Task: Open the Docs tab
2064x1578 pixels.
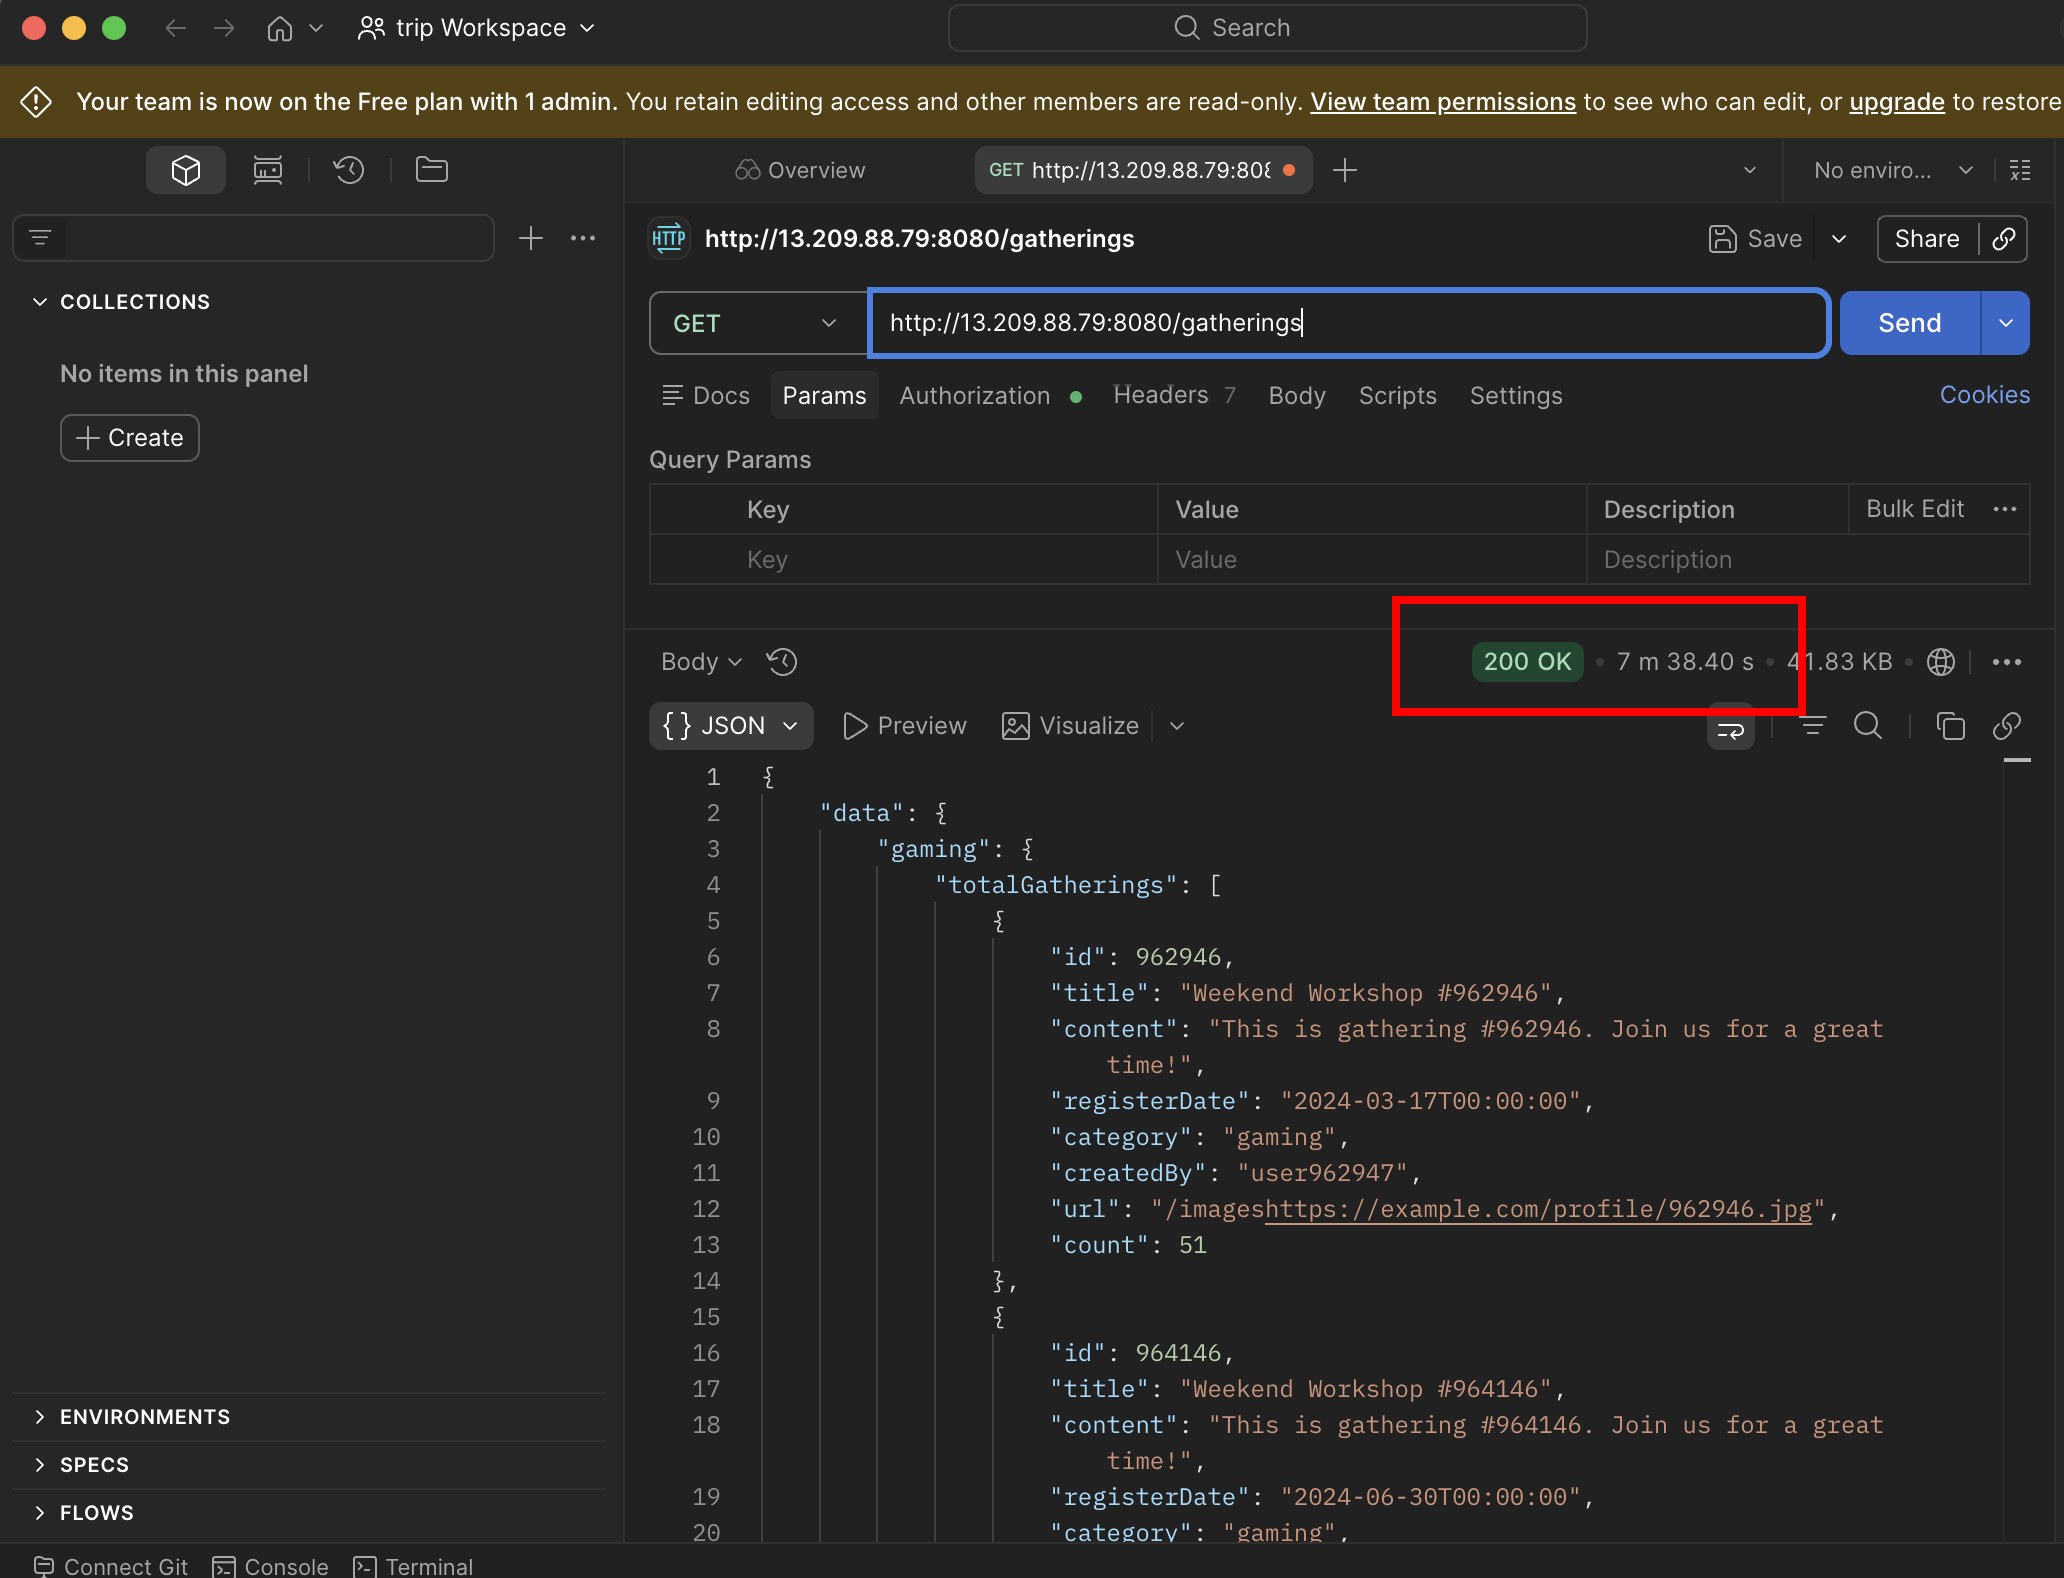Action: 706,396
